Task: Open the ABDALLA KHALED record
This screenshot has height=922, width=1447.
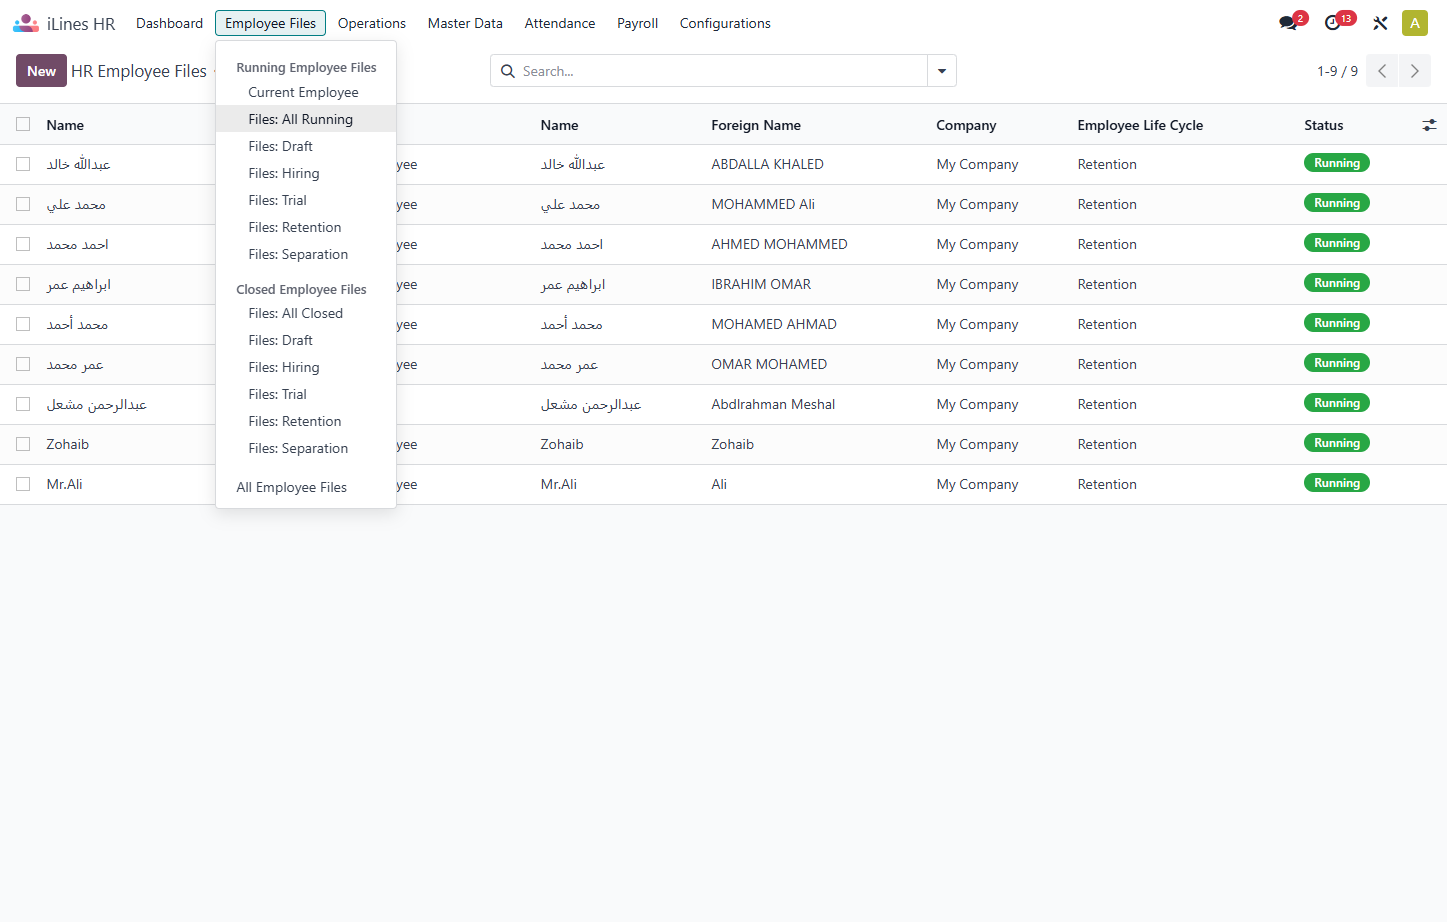Action: click(x=767, y=164)
